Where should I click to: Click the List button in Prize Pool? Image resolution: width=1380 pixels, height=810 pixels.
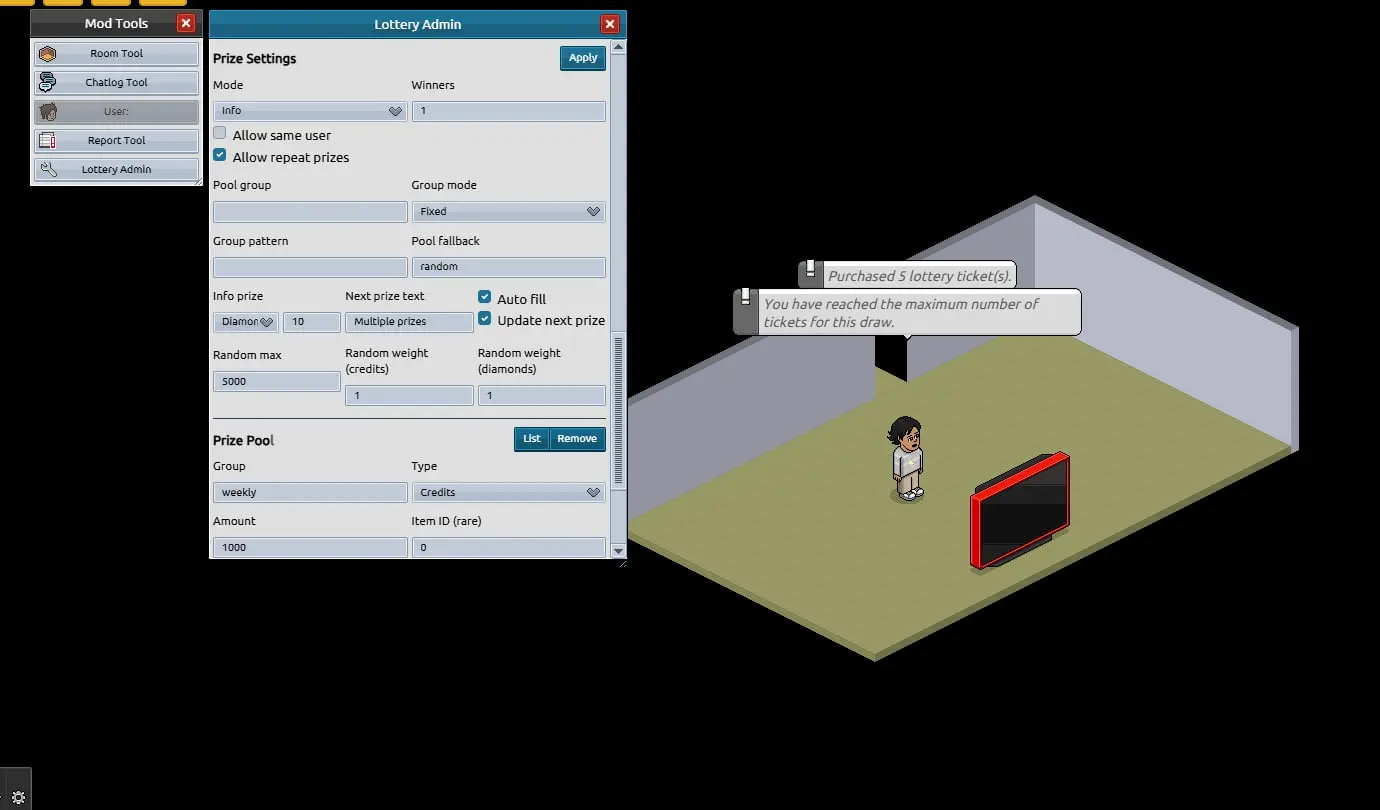(x=532, y=439)
